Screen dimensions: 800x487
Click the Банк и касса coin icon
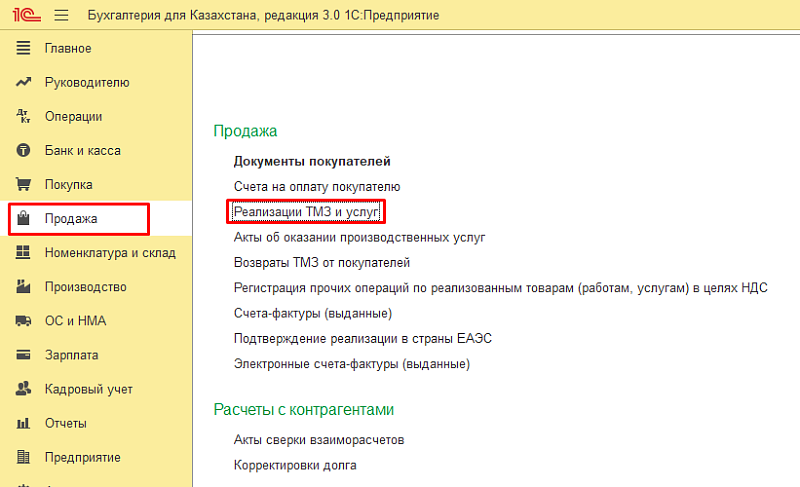point(24,150)
